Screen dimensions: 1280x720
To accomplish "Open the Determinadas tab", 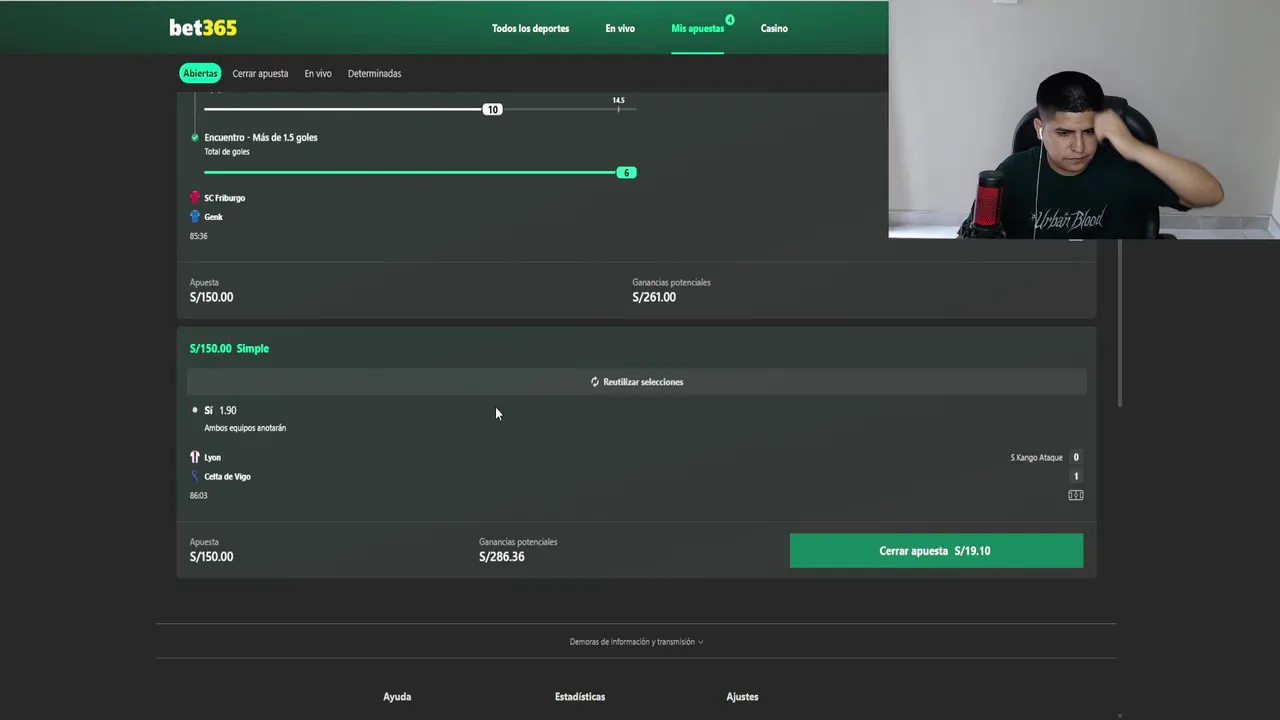I will coord(374,73).
